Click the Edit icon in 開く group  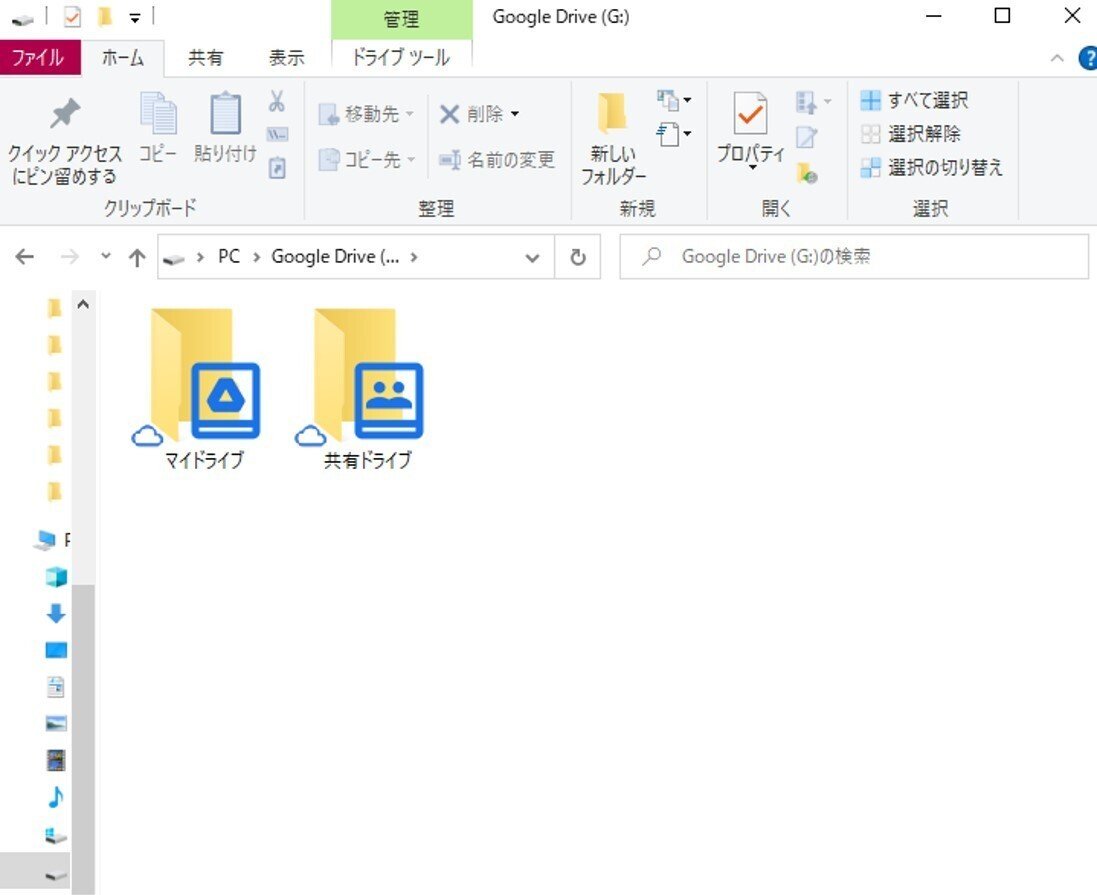tap(807, 136)
